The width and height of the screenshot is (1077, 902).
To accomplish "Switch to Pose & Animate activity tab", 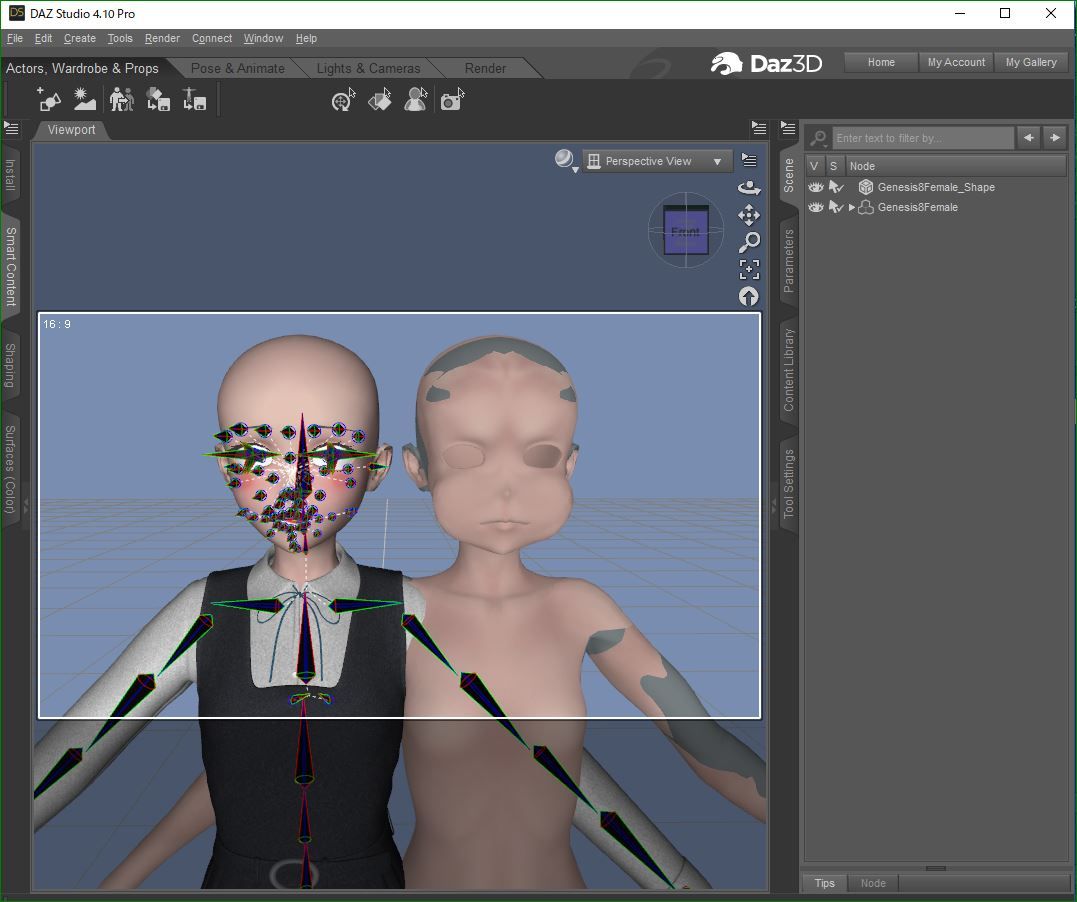I will (238, 68).
